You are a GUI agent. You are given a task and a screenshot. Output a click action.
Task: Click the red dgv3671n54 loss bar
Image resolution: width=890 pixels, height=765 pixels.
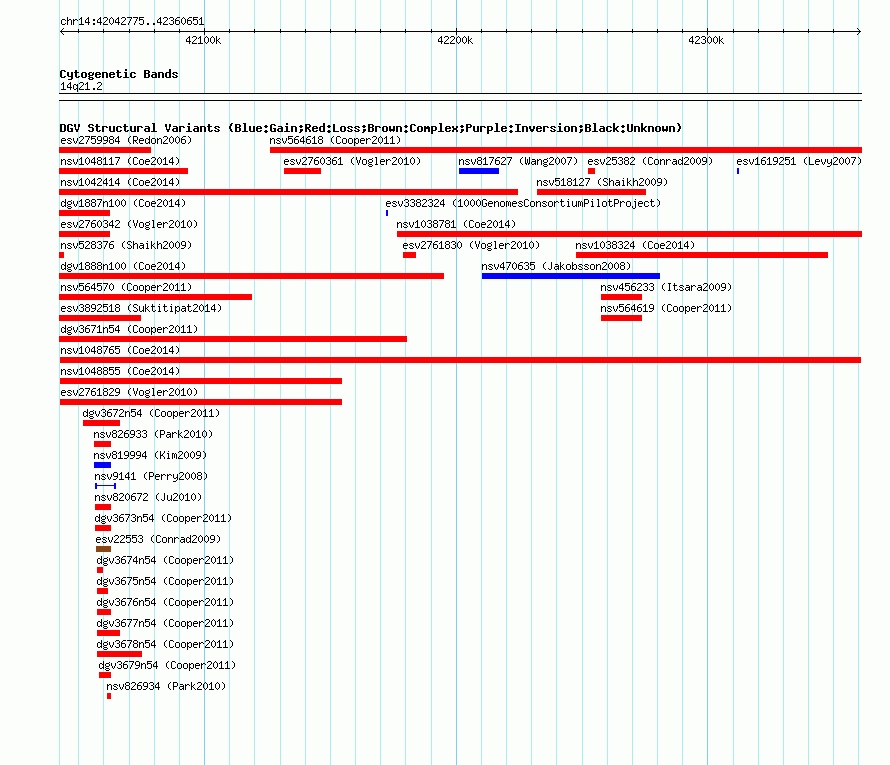[x=233, y=339]
